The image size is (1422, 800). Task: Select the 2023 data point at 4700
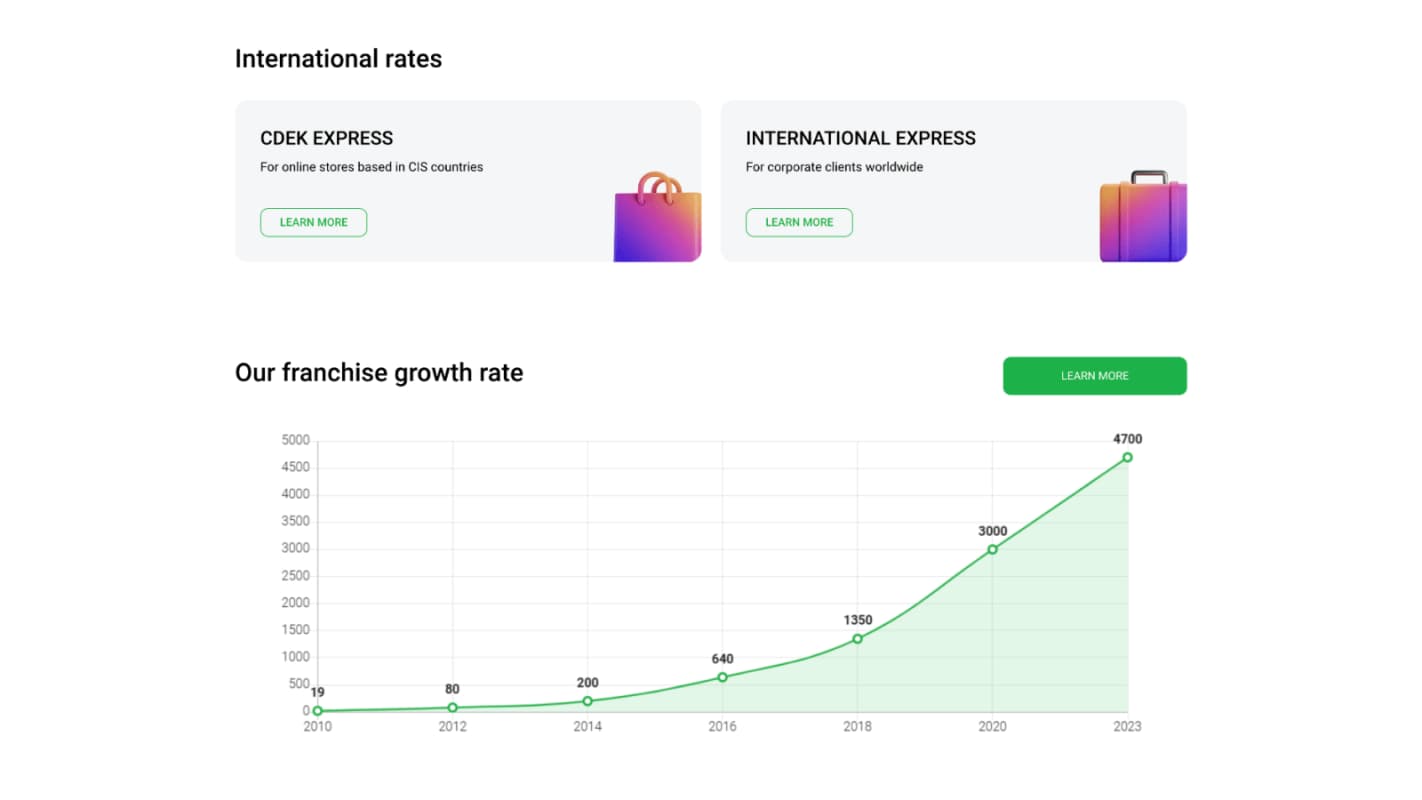tap(1127, 457)
